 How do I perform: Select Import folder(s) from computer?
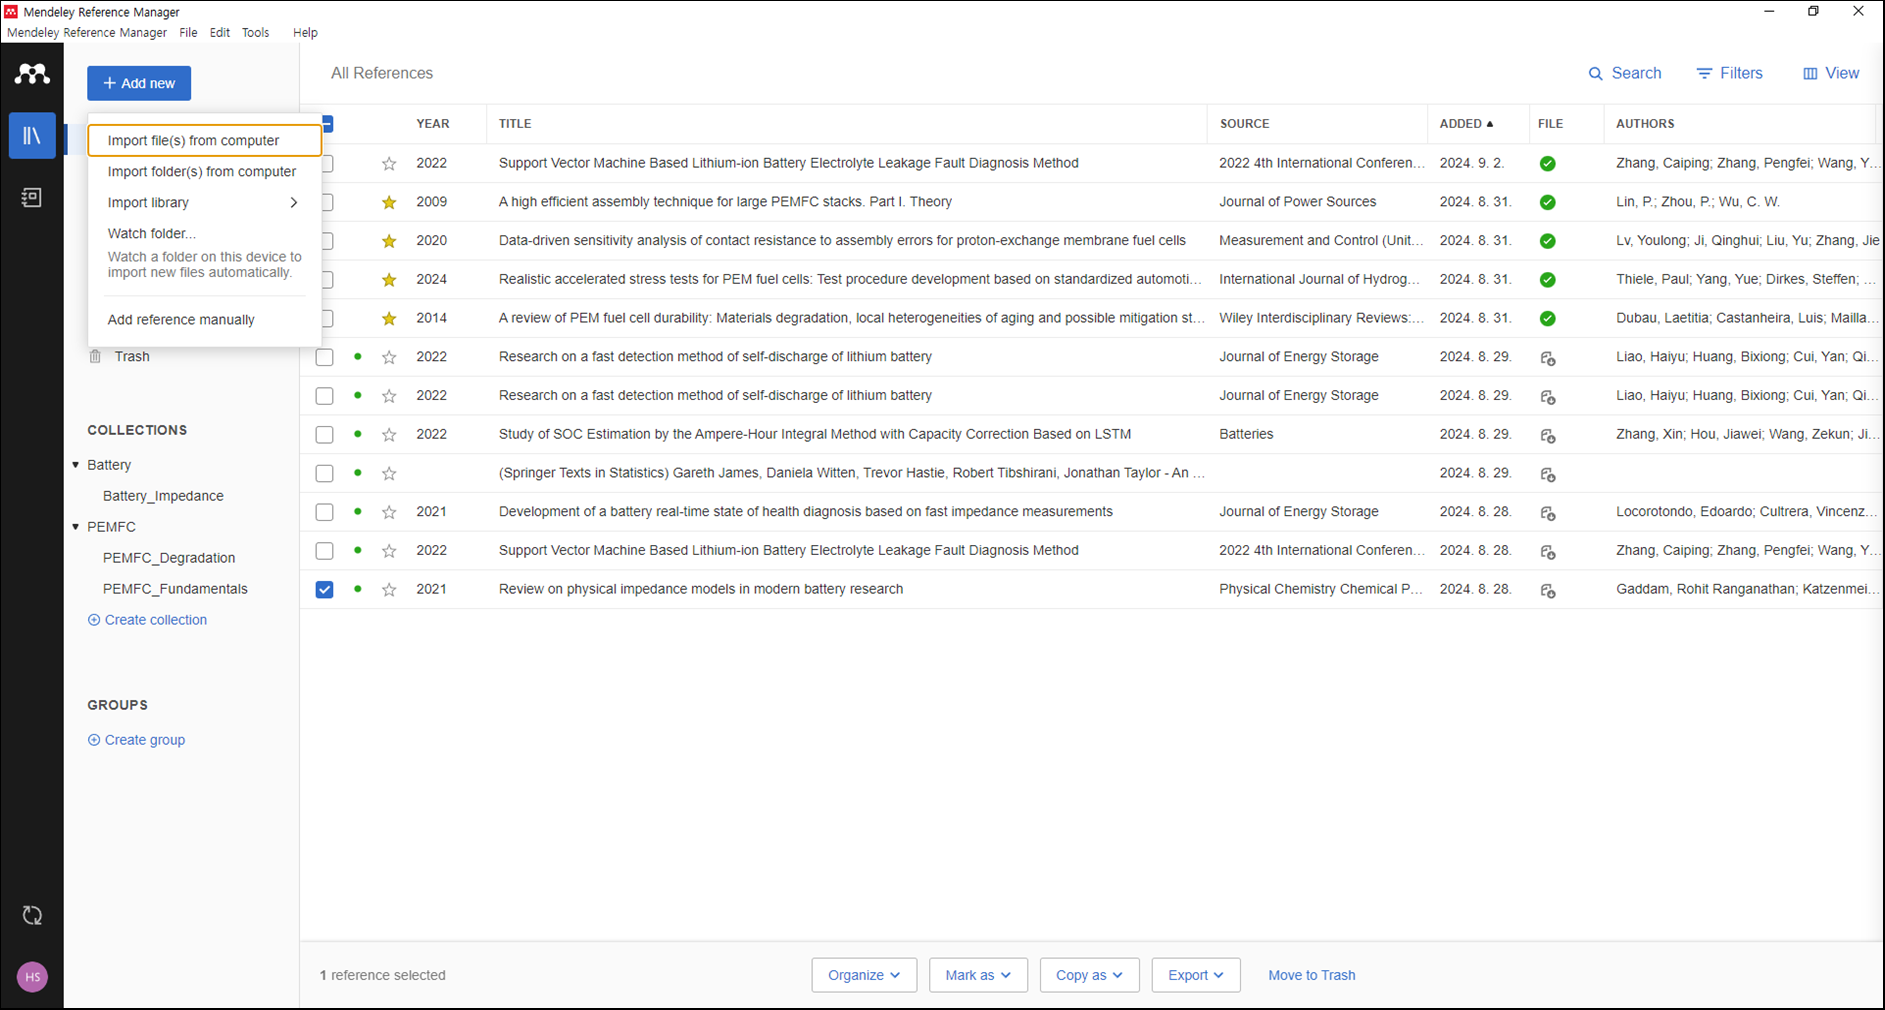click(x=204, y=172)
